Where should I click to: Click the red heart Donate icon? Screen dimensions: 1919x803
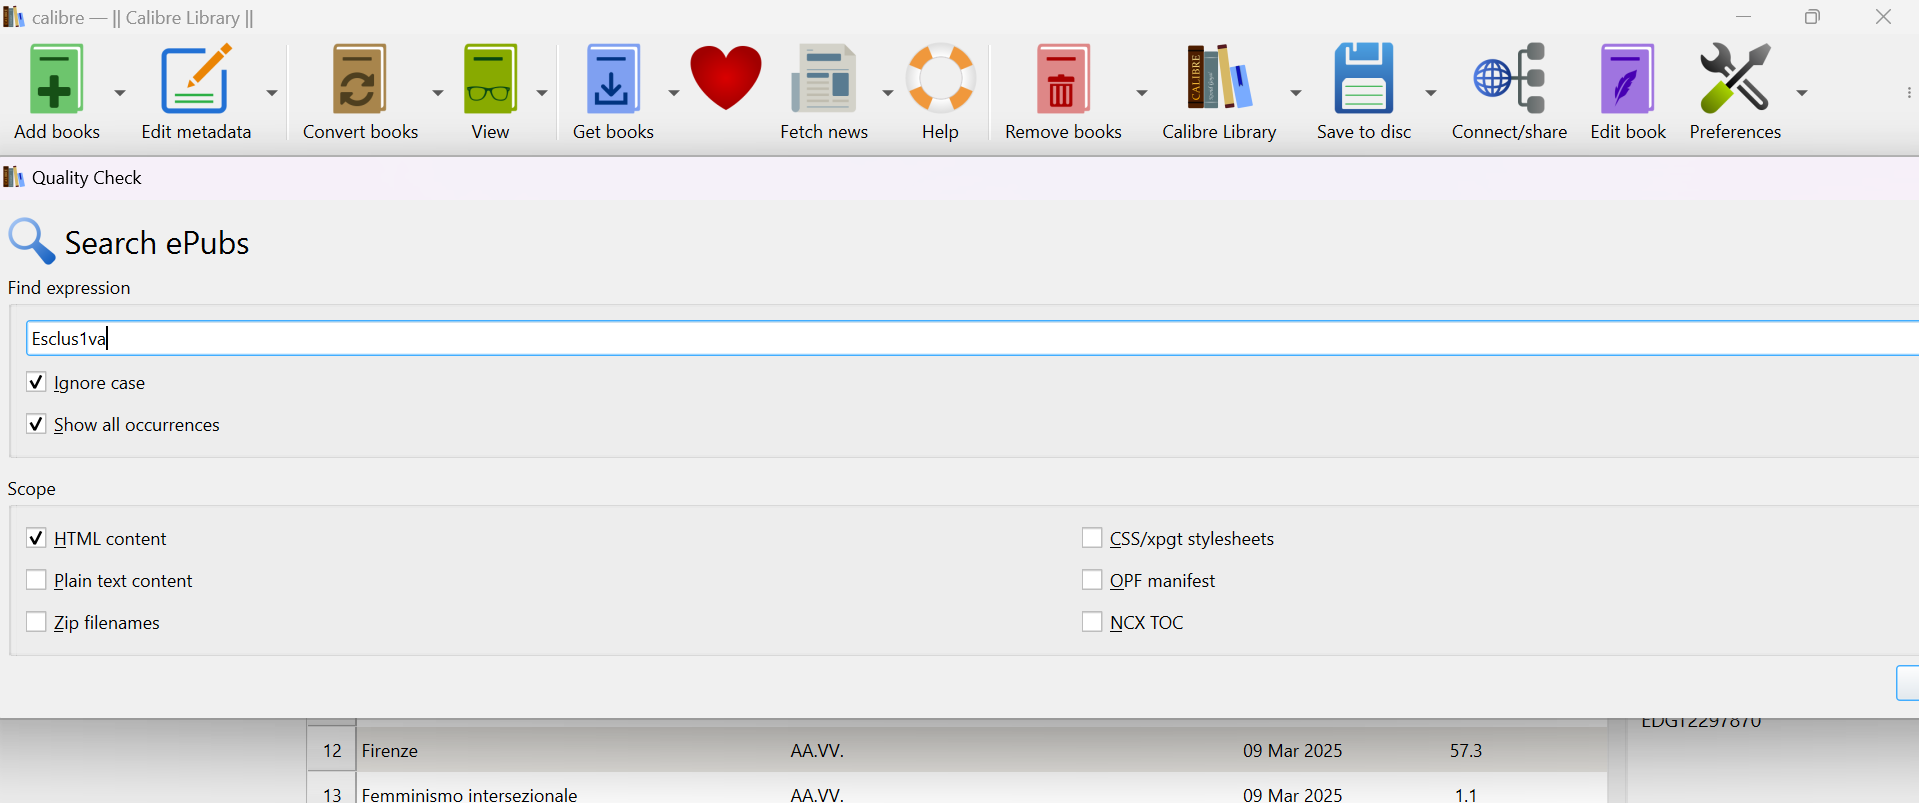point(726,78)
